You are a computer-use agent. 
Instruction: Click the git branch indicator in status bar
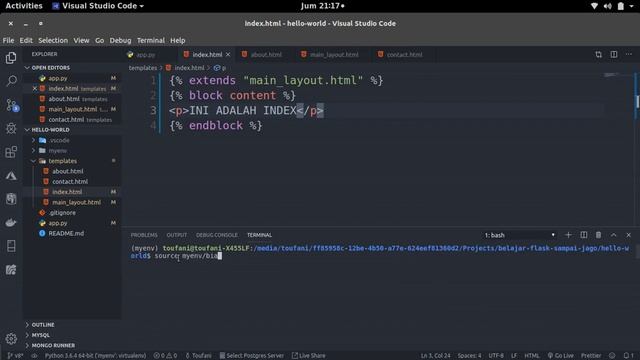15,356
